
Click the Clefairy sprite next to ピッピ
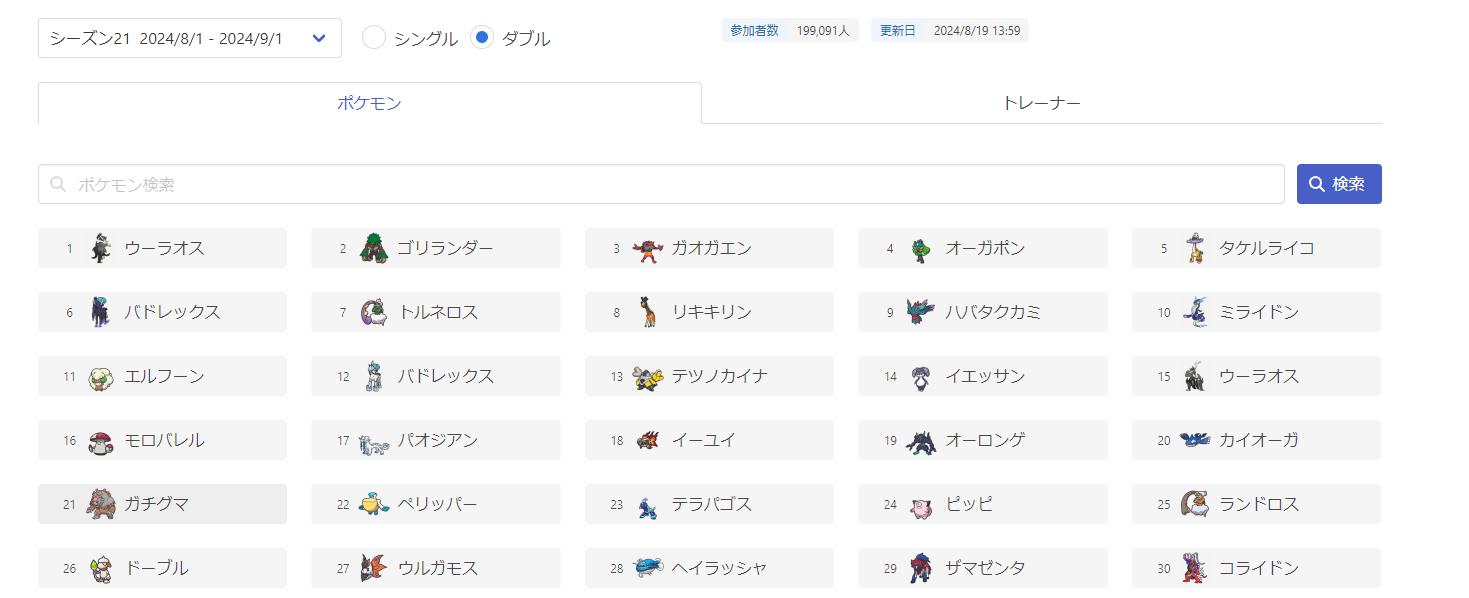coord(921,504)
